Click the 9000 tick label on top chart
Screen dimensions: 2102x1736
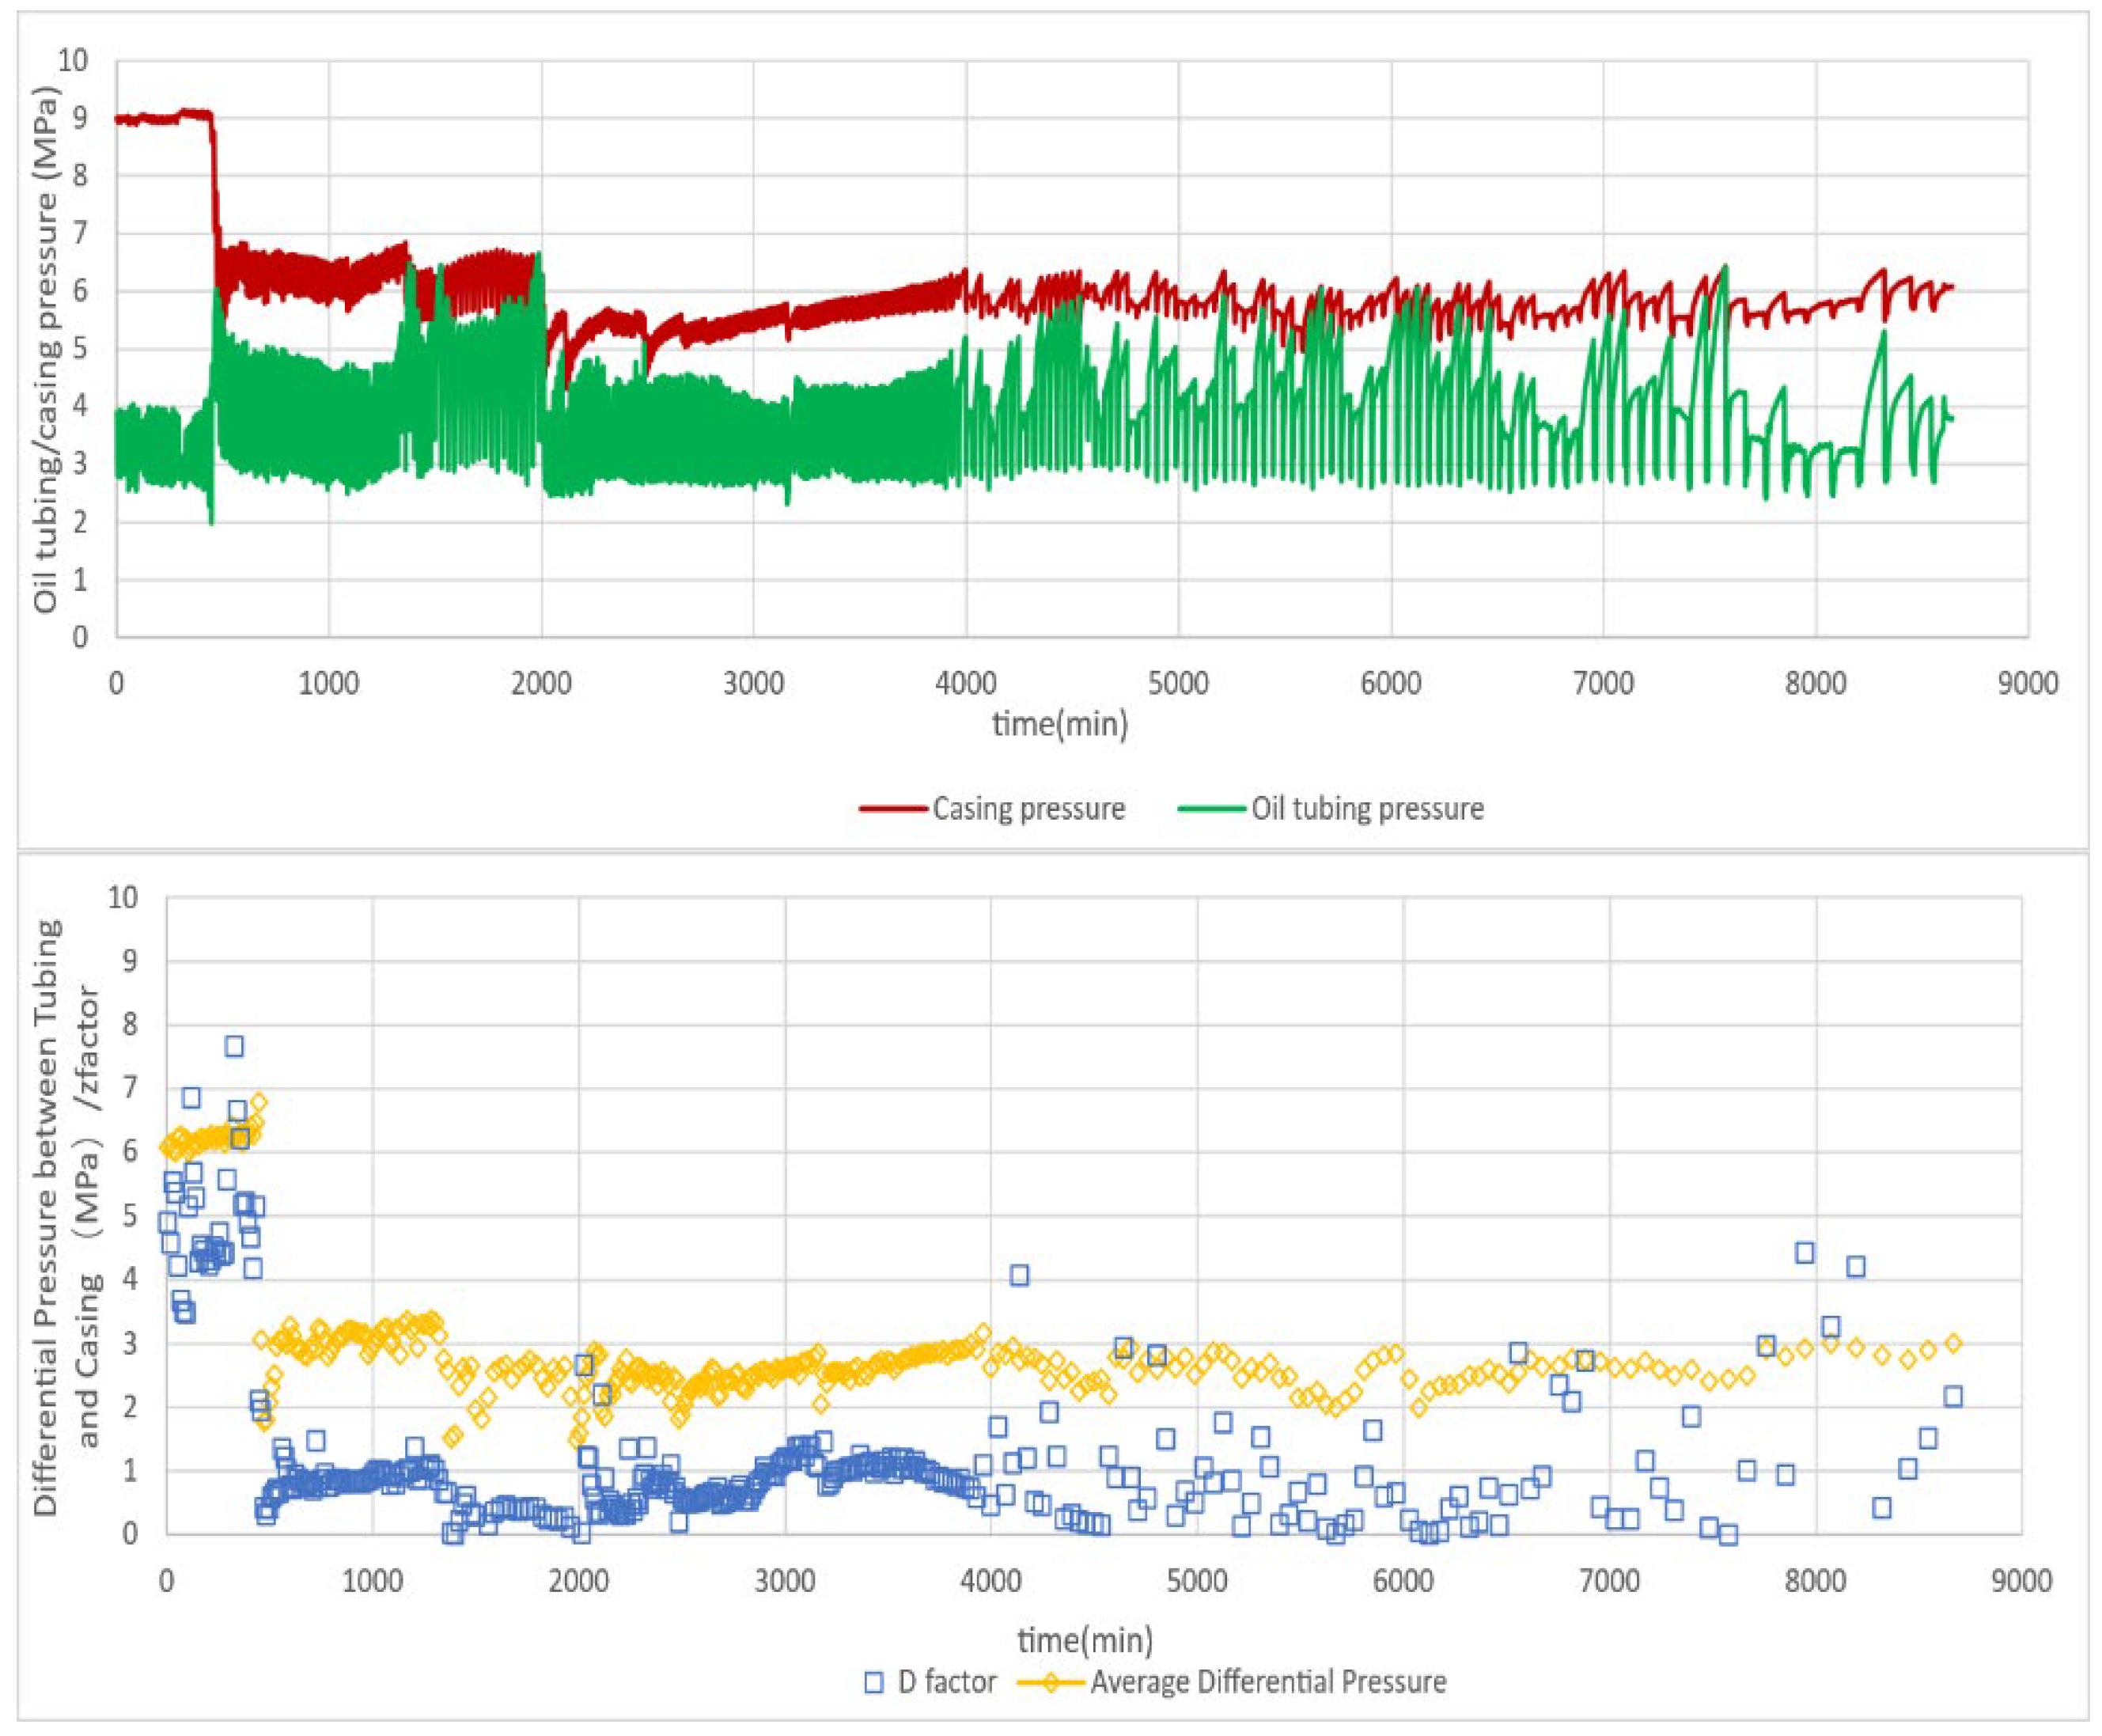pyautogui.click(x=2028, y=684)
